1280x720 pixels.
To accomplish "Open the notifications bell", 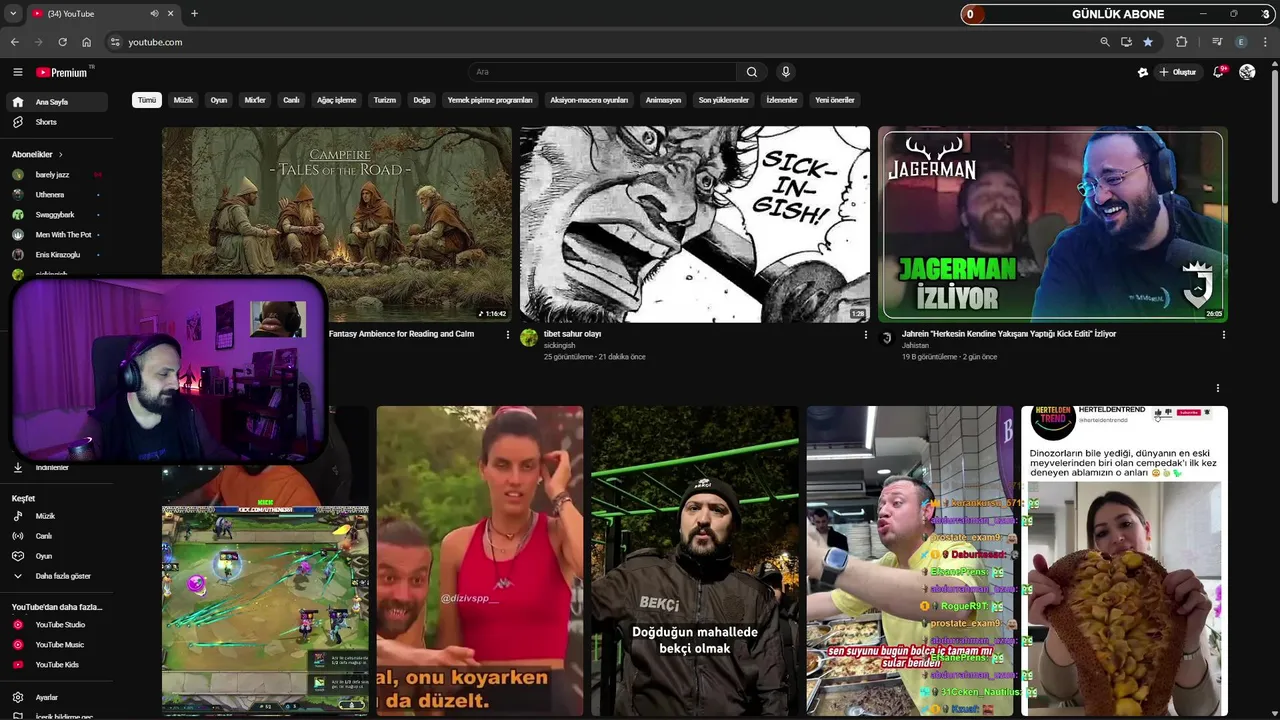I will pos(1218,72).
